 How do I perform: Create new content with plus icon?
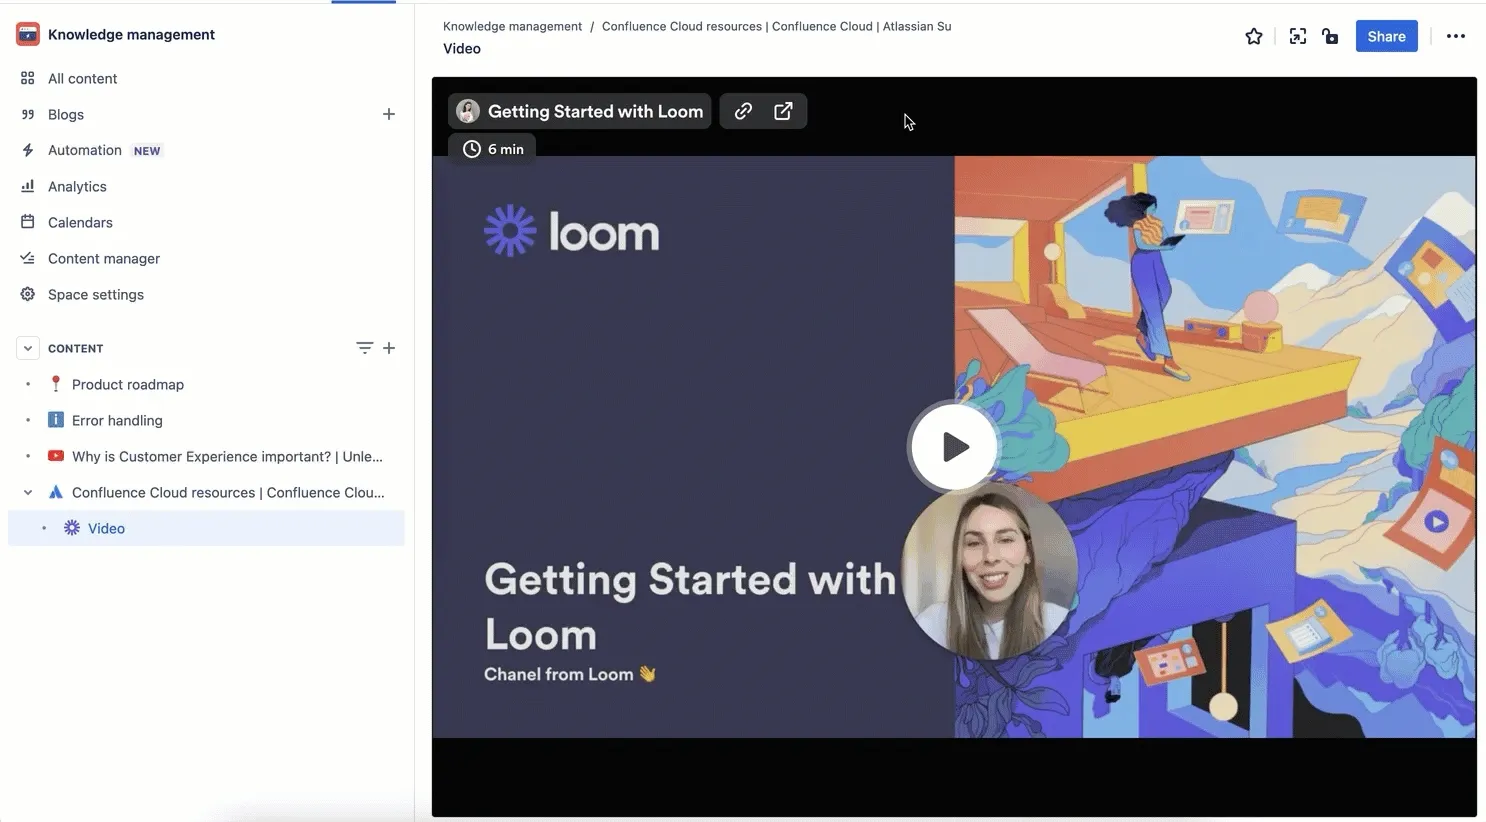389,348
